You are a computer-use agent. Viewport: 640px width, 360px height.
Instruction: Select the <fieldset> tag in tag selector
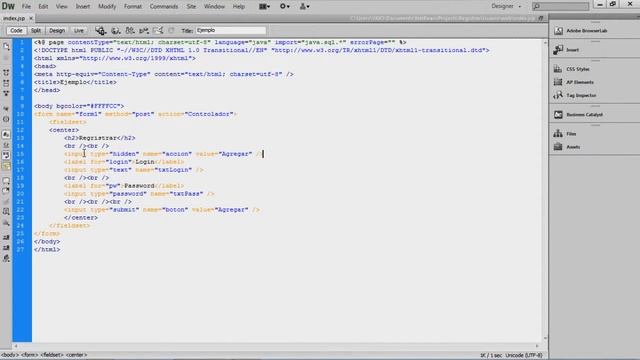[x=52, y=355]
